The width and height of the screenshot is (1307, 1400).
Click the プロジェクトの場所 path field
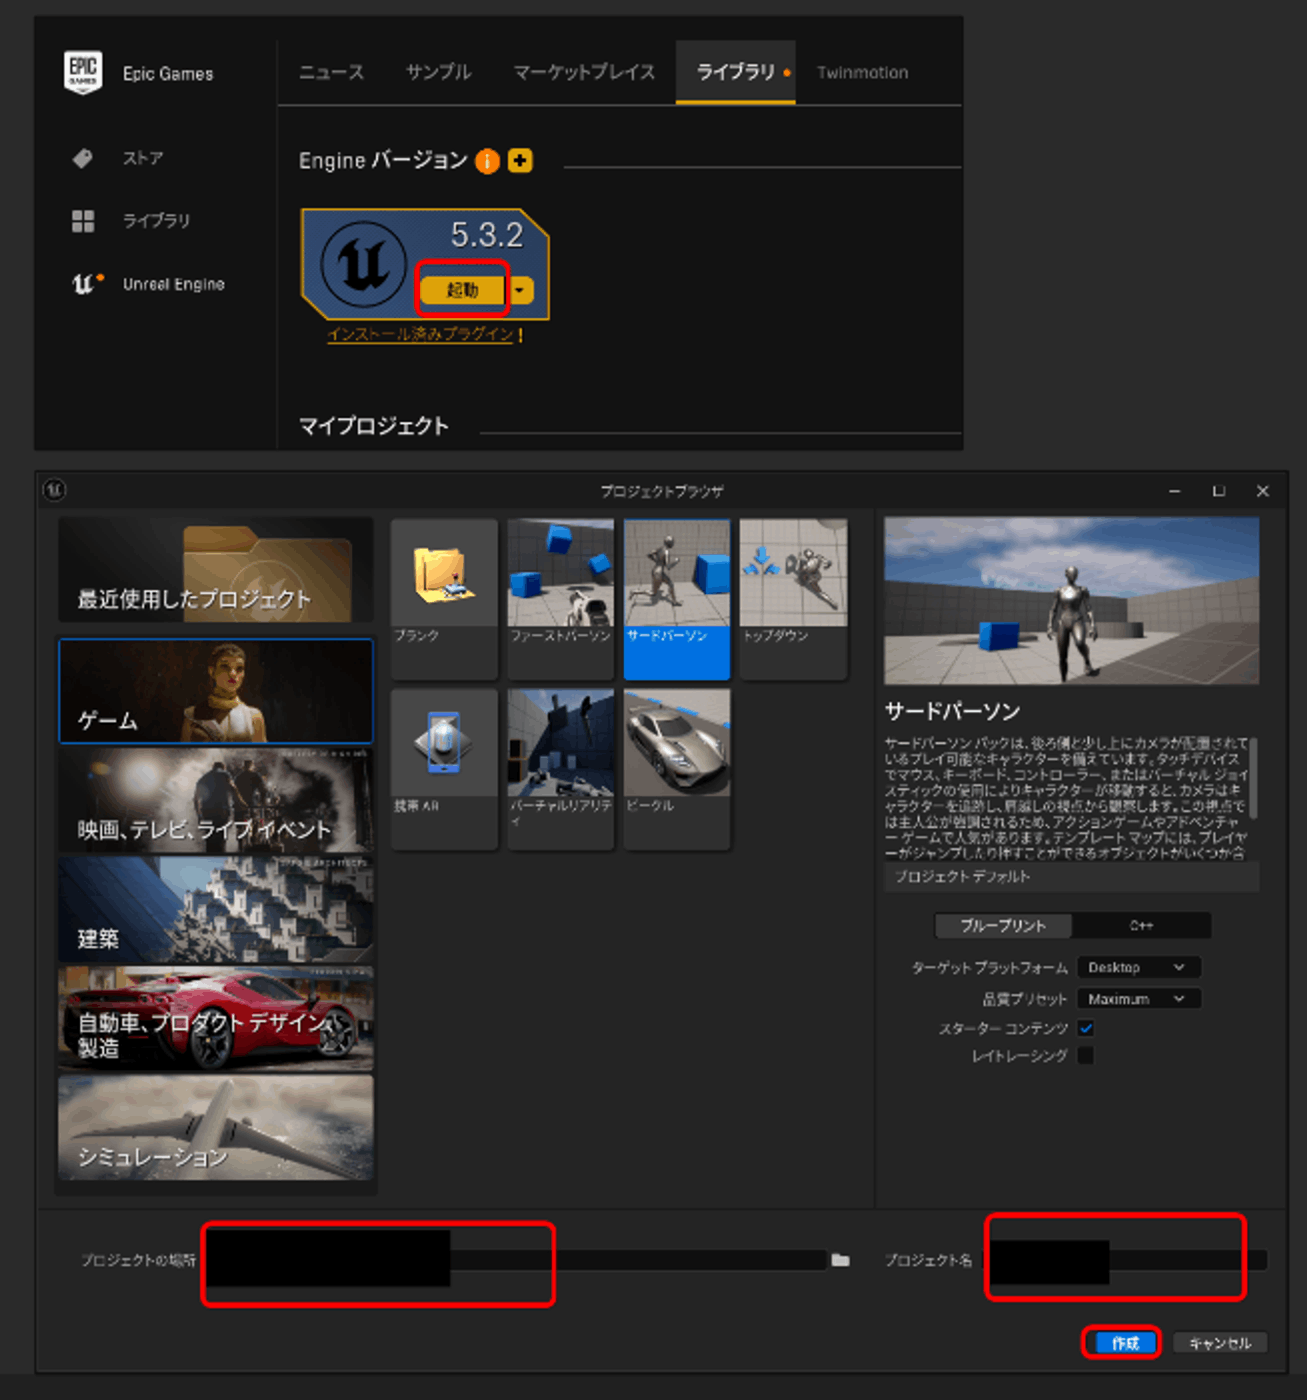pyautogui.click(x=514, y=1260)
